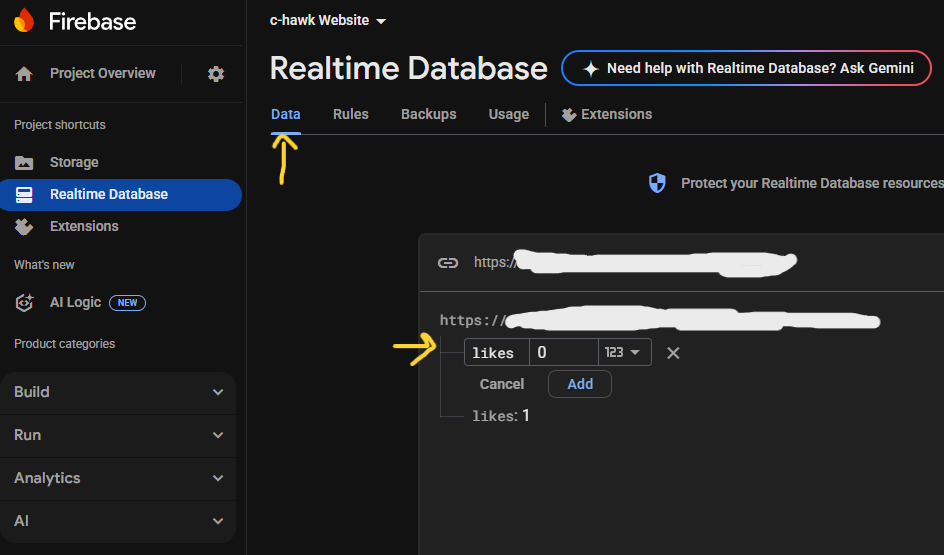The height and width of the screenshot is (555, 944).
Task: Expand the Build category
Action: coord(118,392)
